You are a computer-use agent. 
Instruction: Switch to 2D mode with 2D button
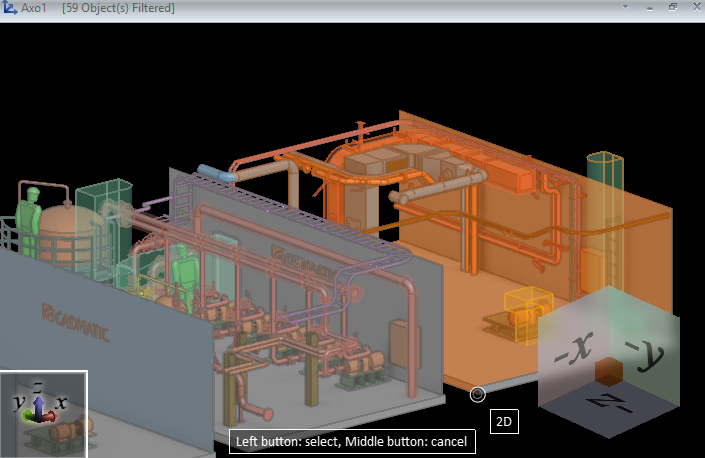coord(505,422)
